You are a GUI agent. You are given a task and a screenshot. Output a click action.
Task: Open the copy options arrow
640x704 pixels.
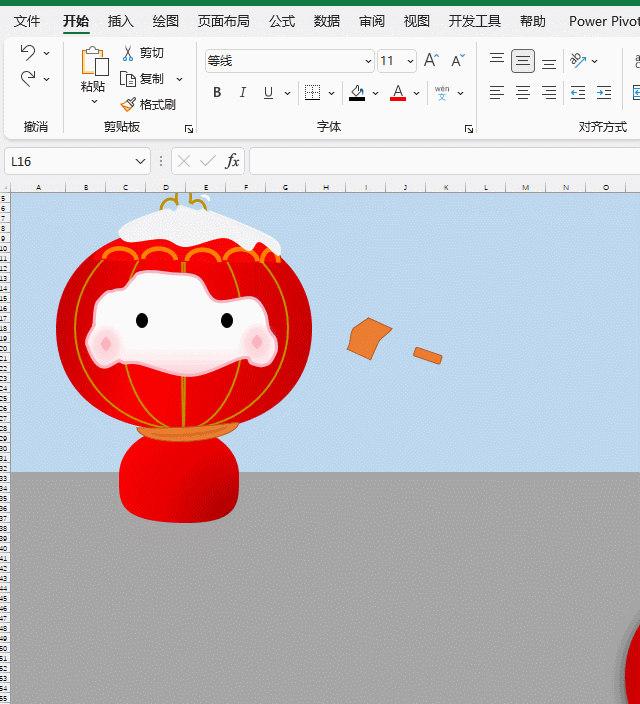pyautogui.click(x=180, y=79)
